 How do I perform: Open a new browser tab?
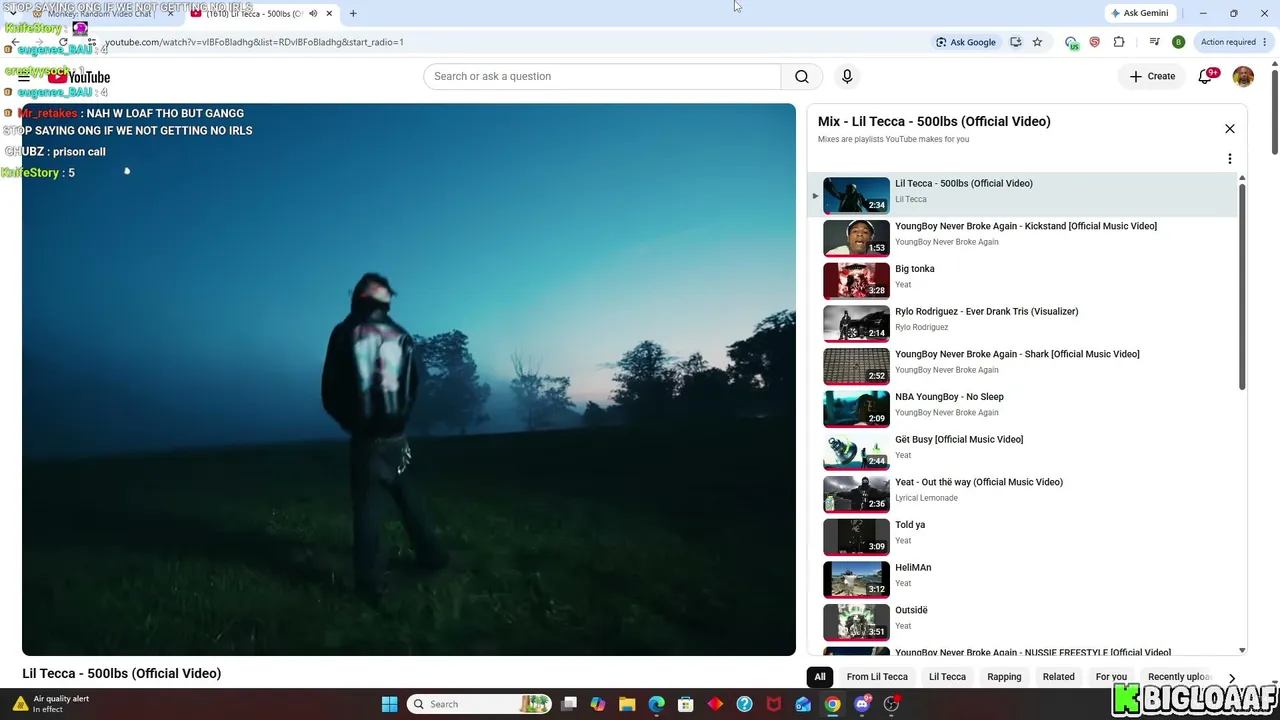353,13
